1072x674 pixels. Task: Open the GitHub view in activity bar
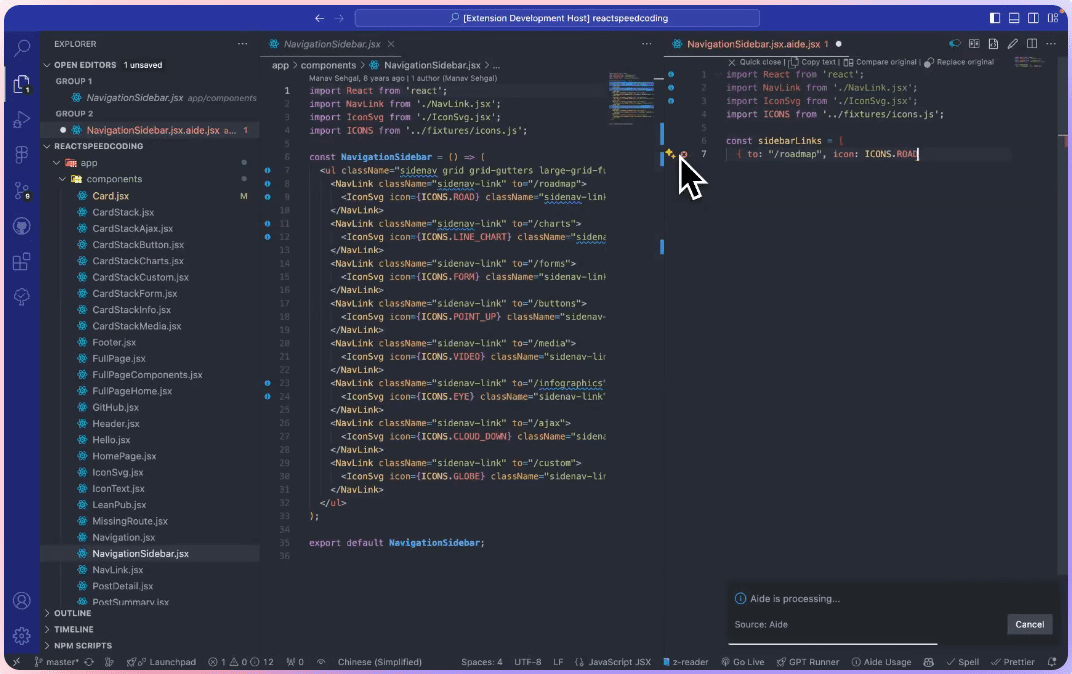22,226
